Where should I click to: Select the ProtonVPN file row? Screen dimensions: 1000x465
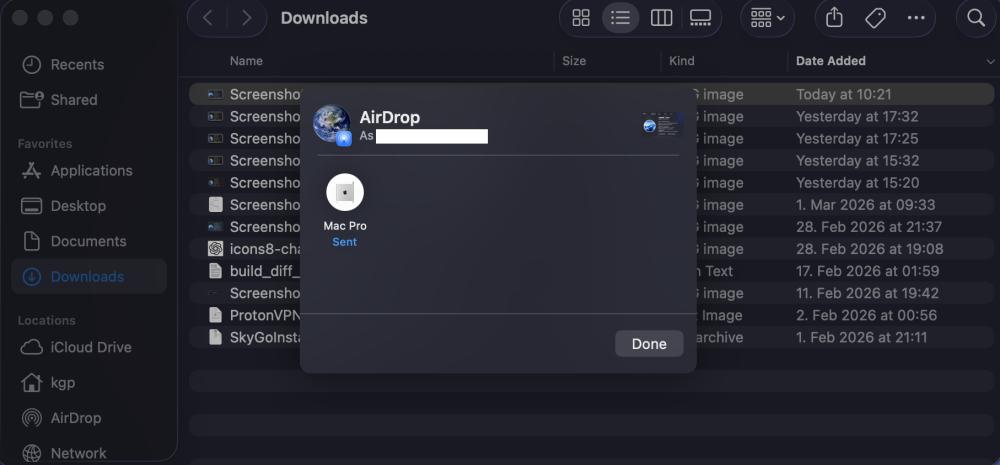pos(591,315)
